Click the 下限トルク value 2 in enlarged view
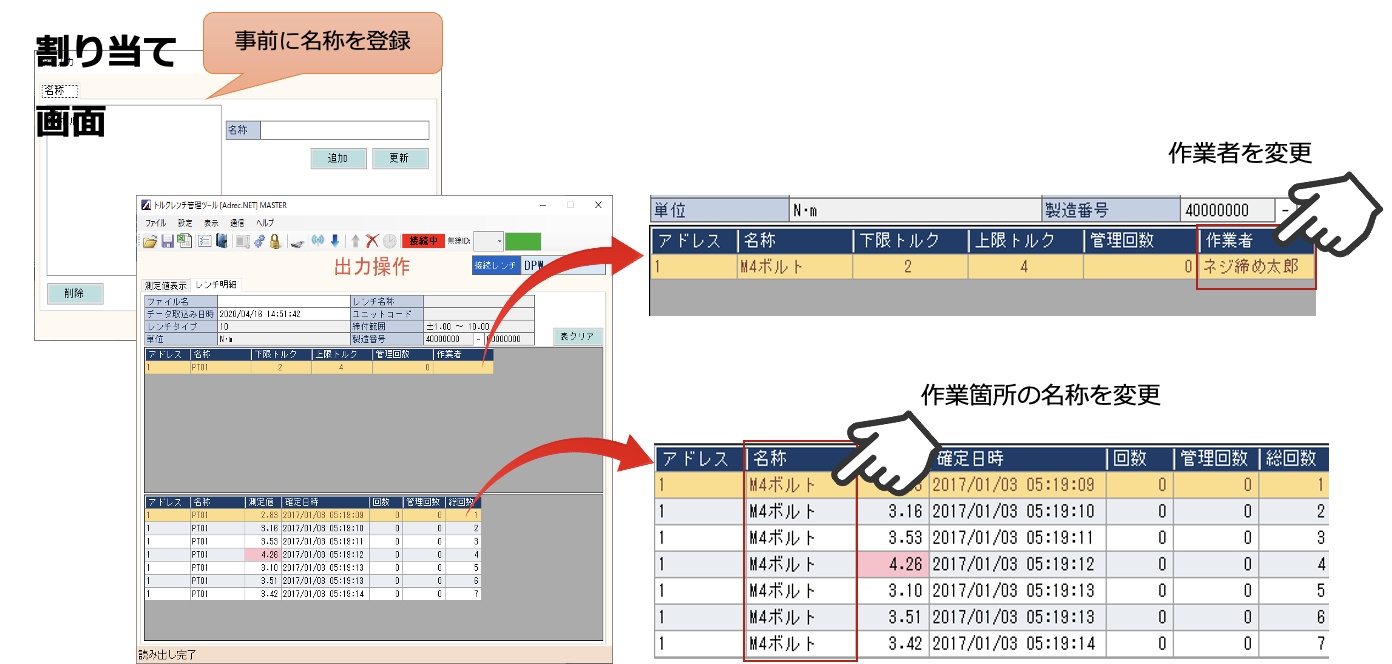This screenshot has height=664, width=1392. click(908, 268)
